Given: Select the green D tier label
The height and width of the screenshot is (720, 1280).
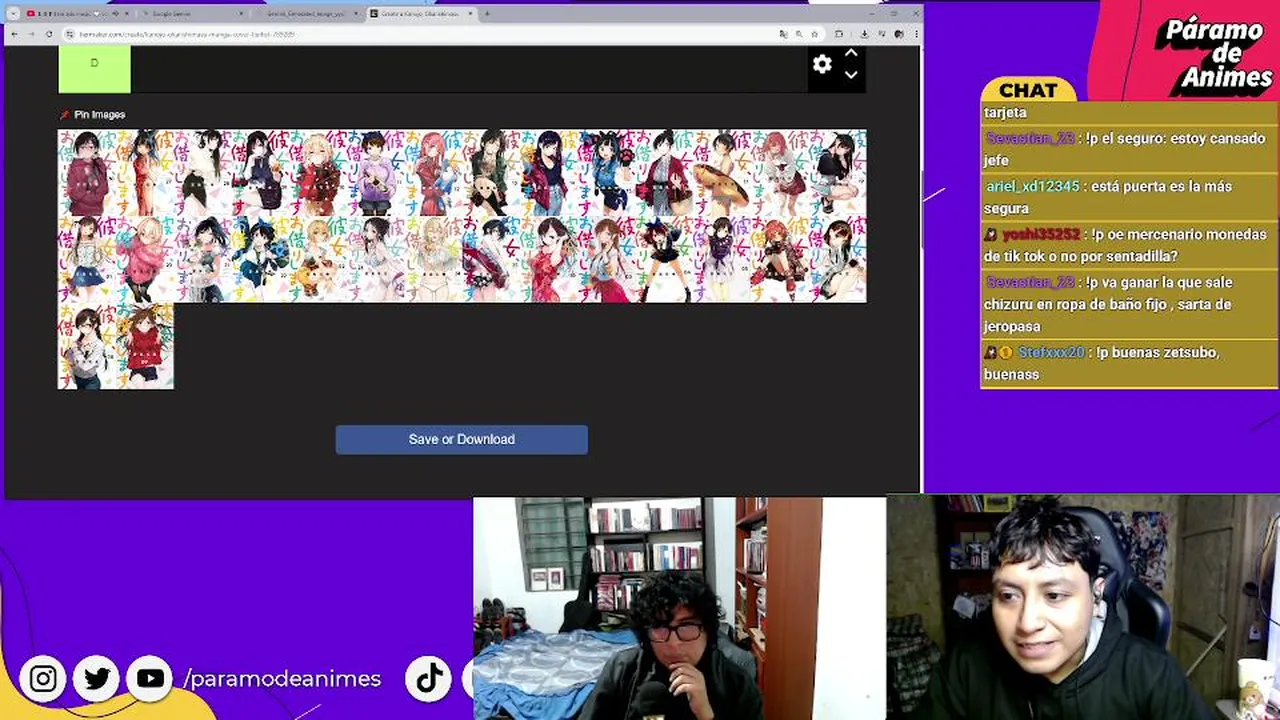Looking at the screenshot, I should (94, 69).
